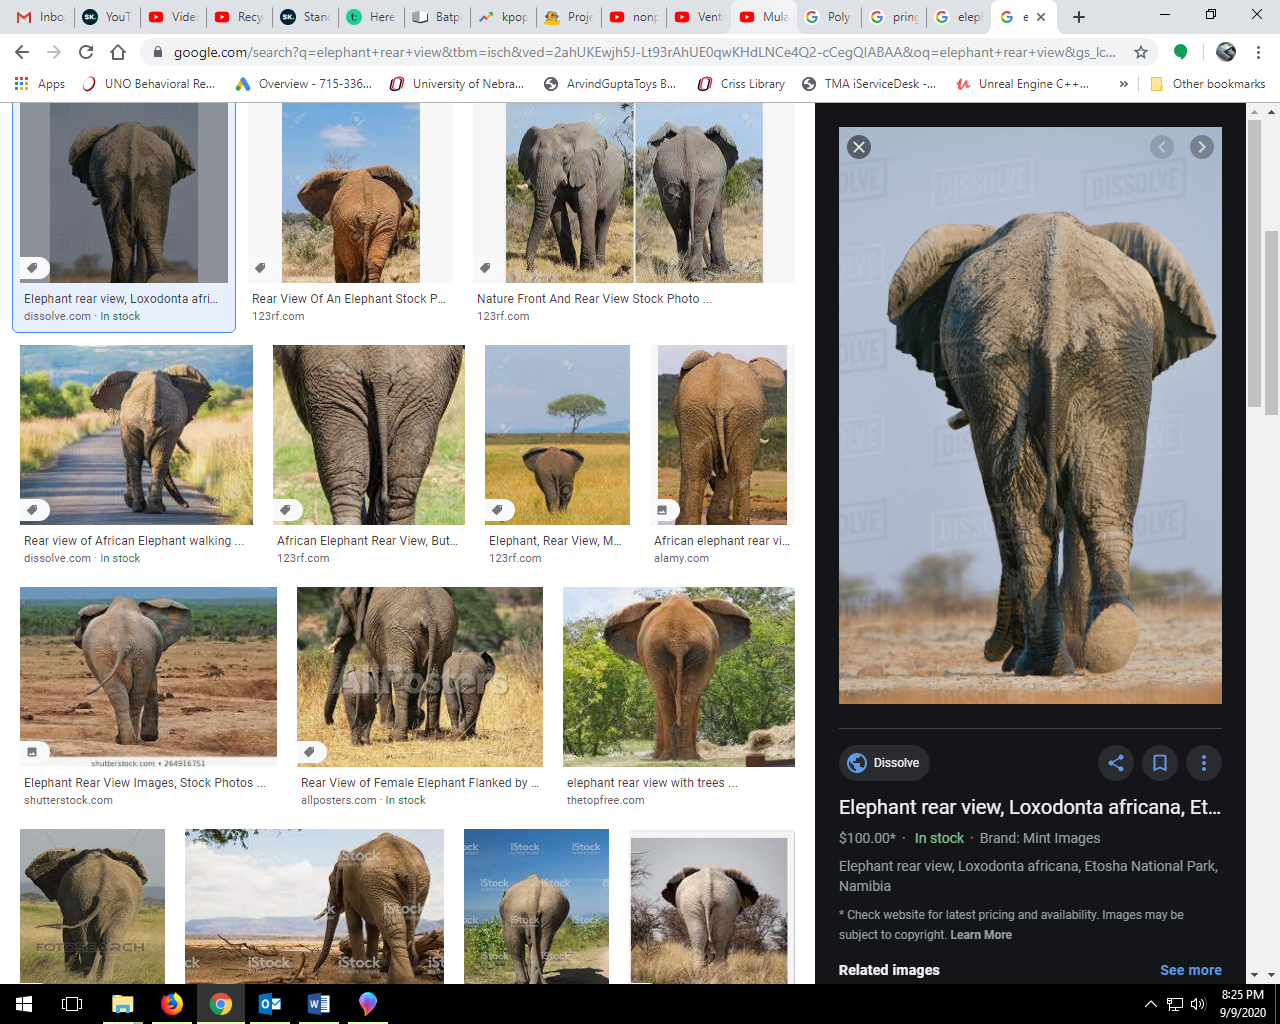Select 'elephant rear view with trees' thumbnail
The image size is (1280, 1024).
679,677
